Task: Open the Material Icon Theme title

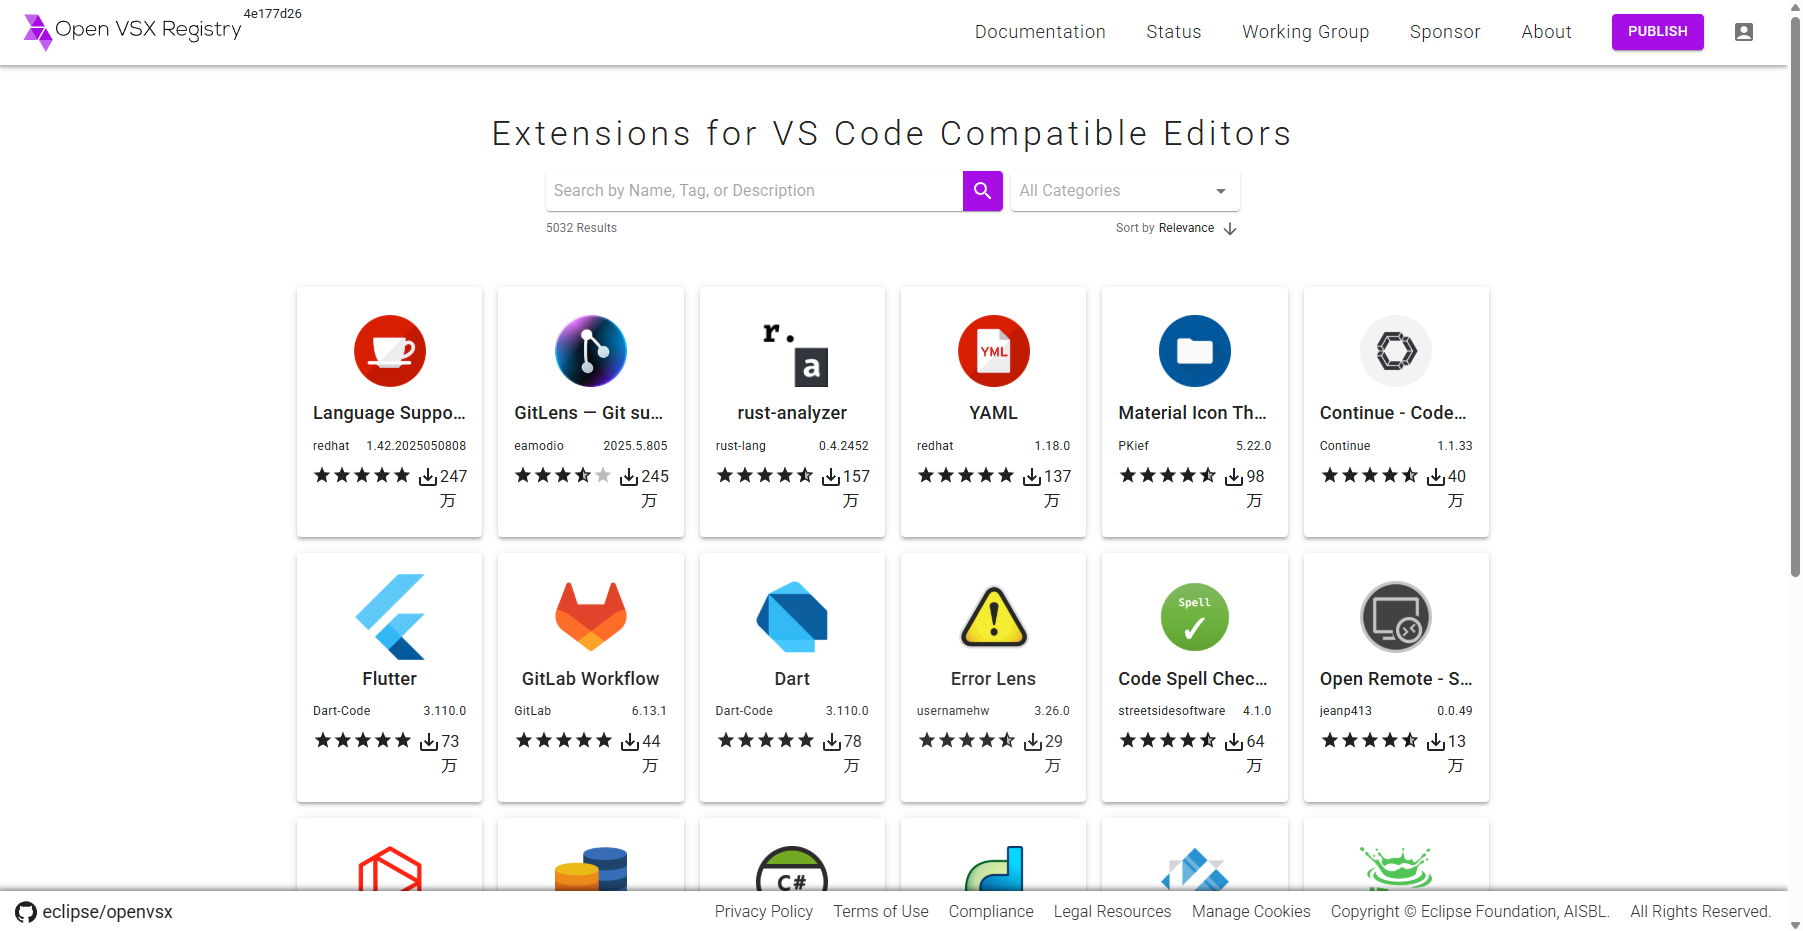Action: point(1192,413)
